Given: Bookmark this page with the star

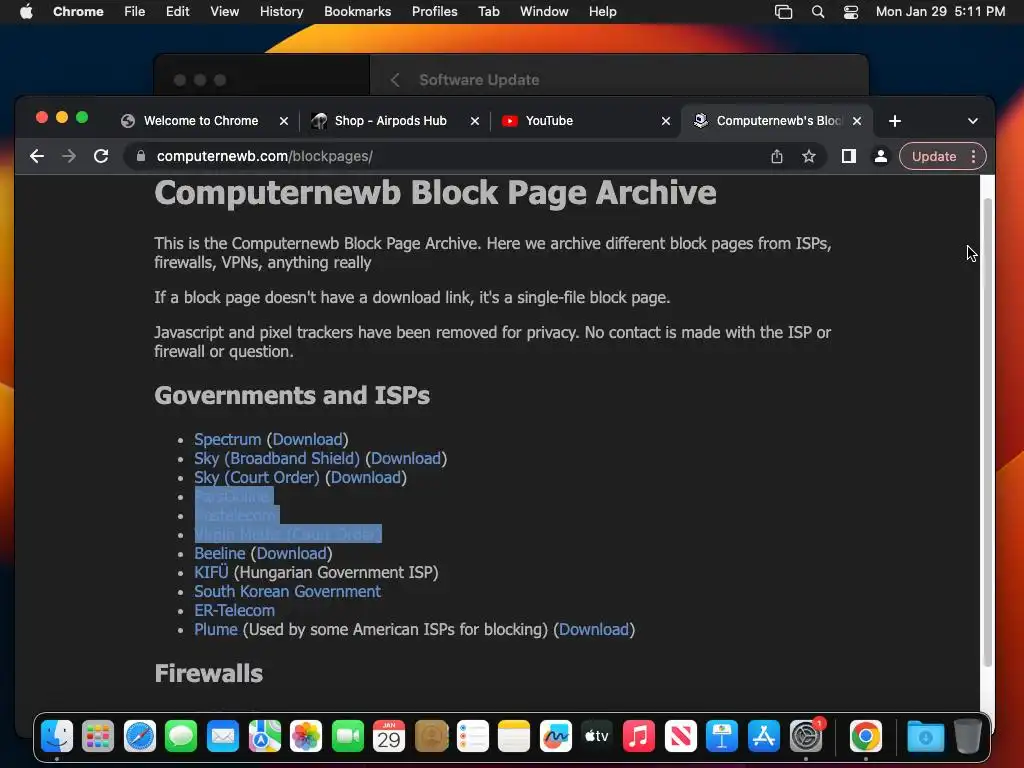Looking at the screenshot, I should (x=808, y=156).
